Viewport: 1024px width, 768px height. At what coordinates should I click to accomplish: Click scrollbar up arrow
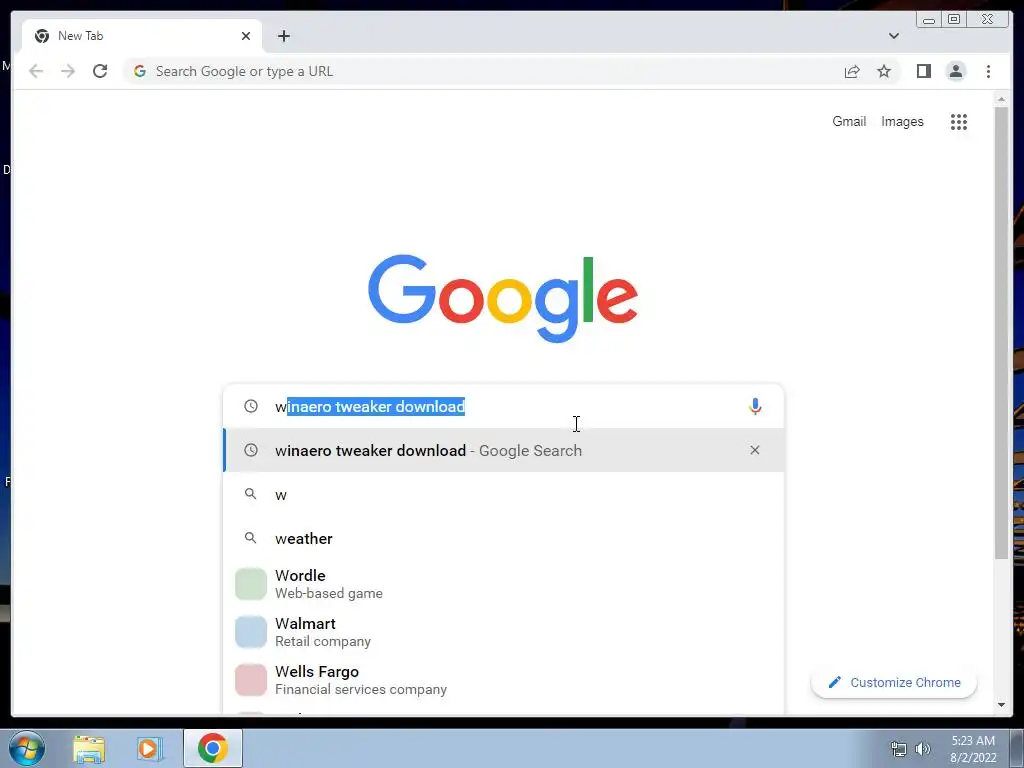(1002, 99)
